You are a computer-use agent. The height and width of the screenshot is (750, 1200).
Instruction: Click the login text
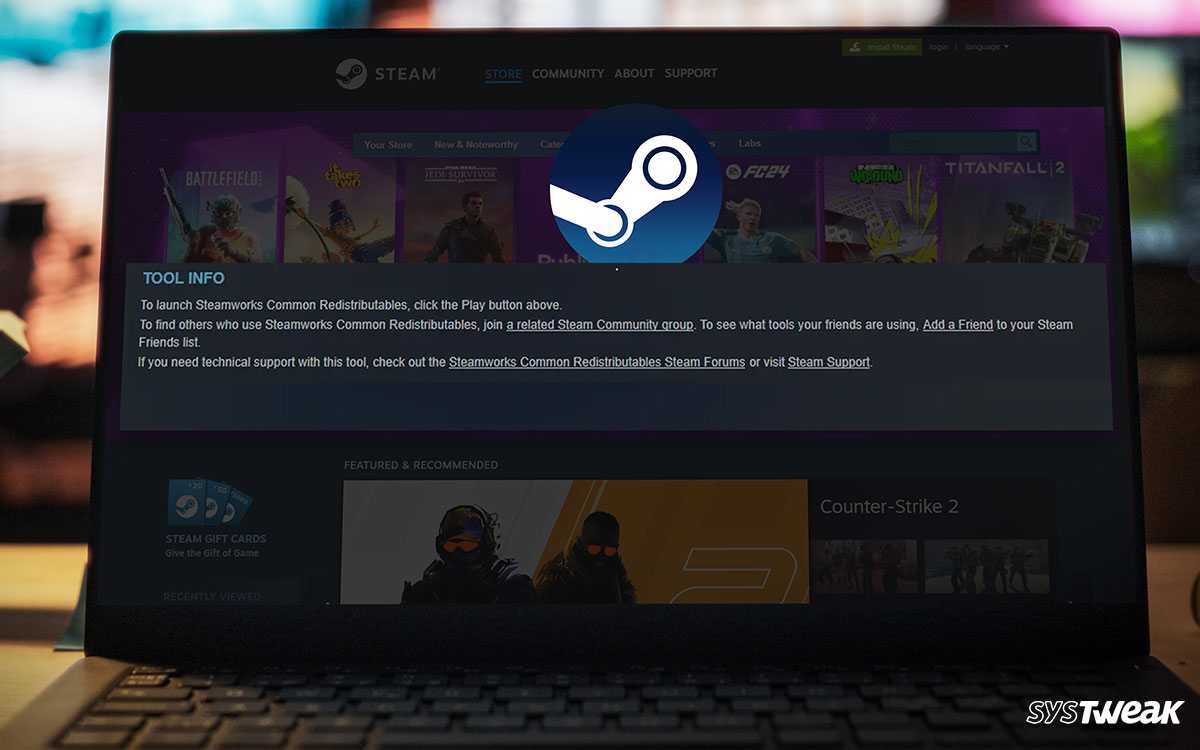tap(938, 47)
